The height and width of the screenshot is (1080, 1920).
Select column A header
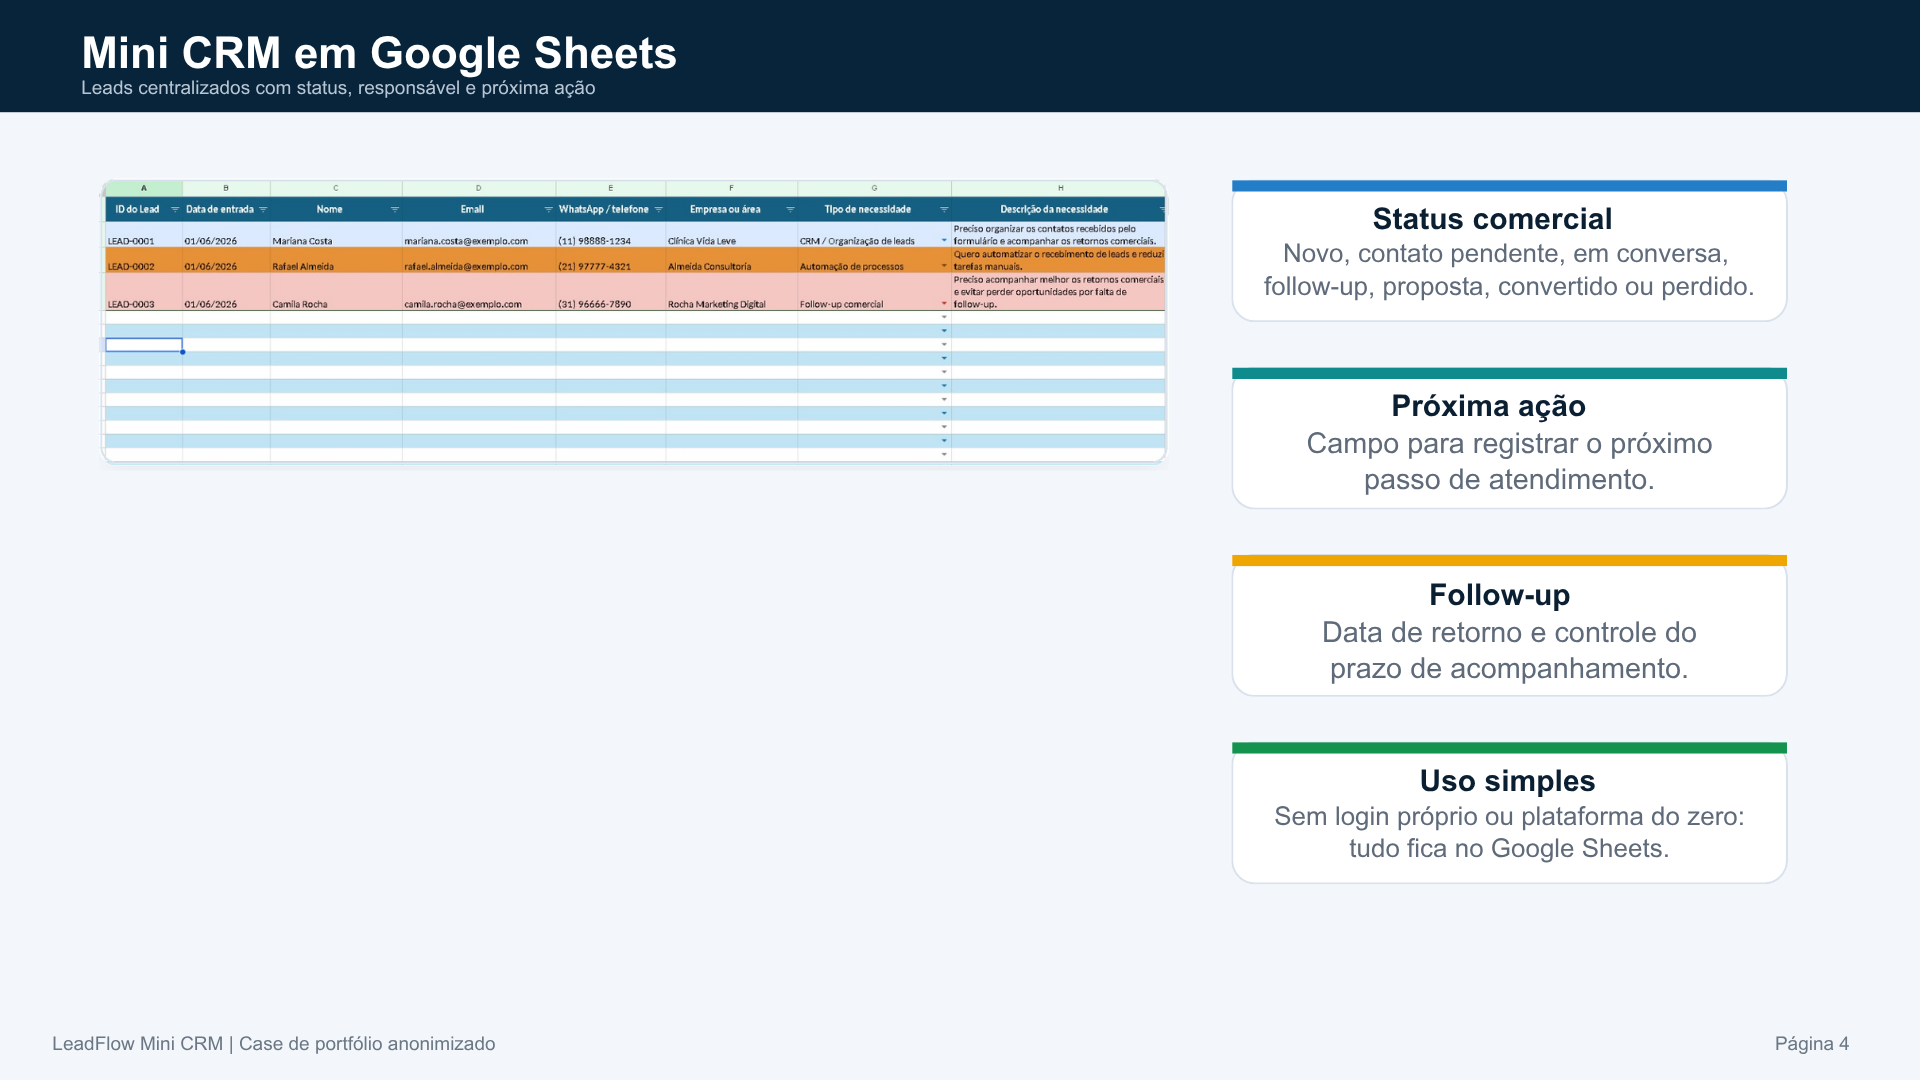[x=144, y=188]
